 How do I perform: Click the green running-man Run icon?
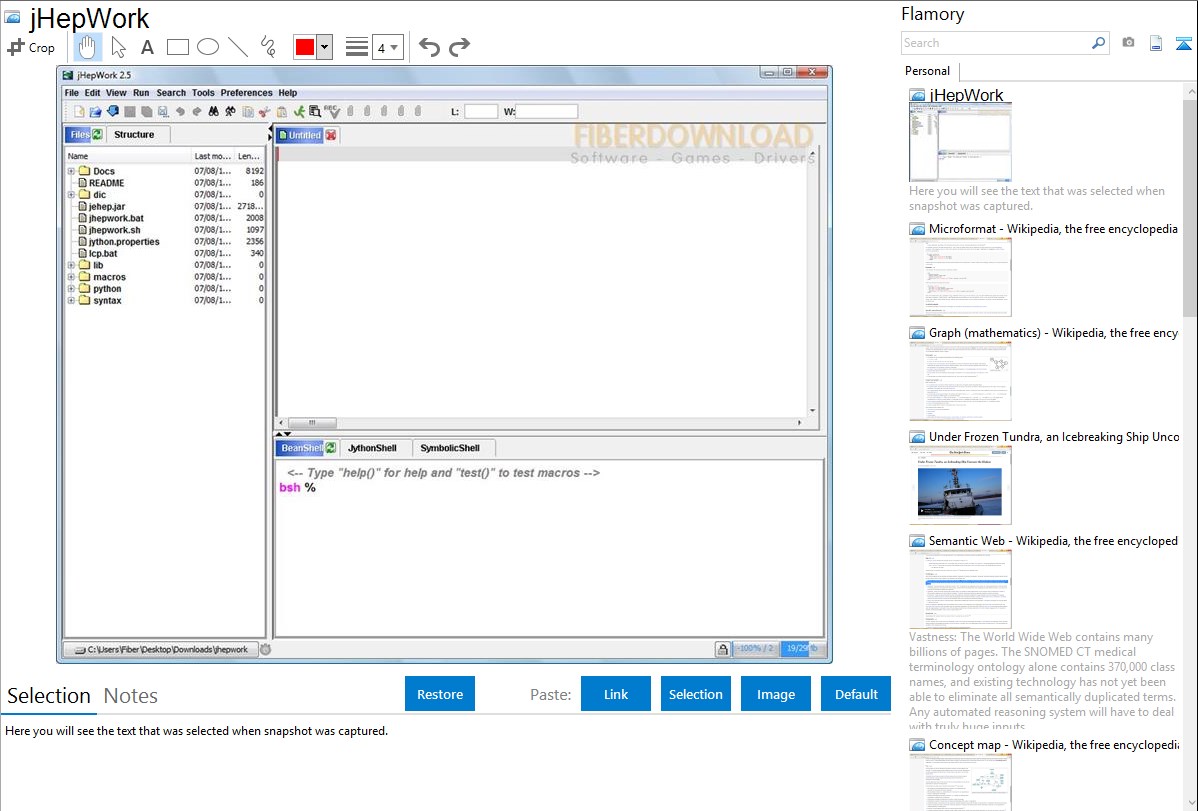coord(299,112)
